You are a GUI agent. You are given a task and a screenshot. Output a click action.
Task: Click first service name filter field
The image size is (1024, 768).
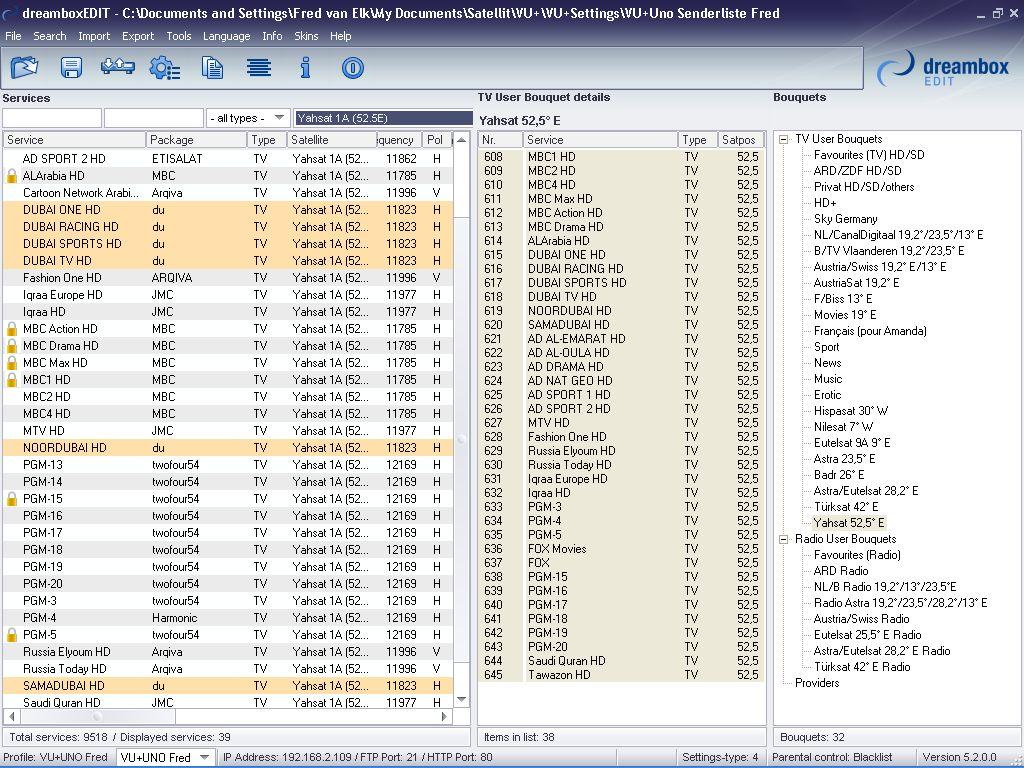(52, 118)
